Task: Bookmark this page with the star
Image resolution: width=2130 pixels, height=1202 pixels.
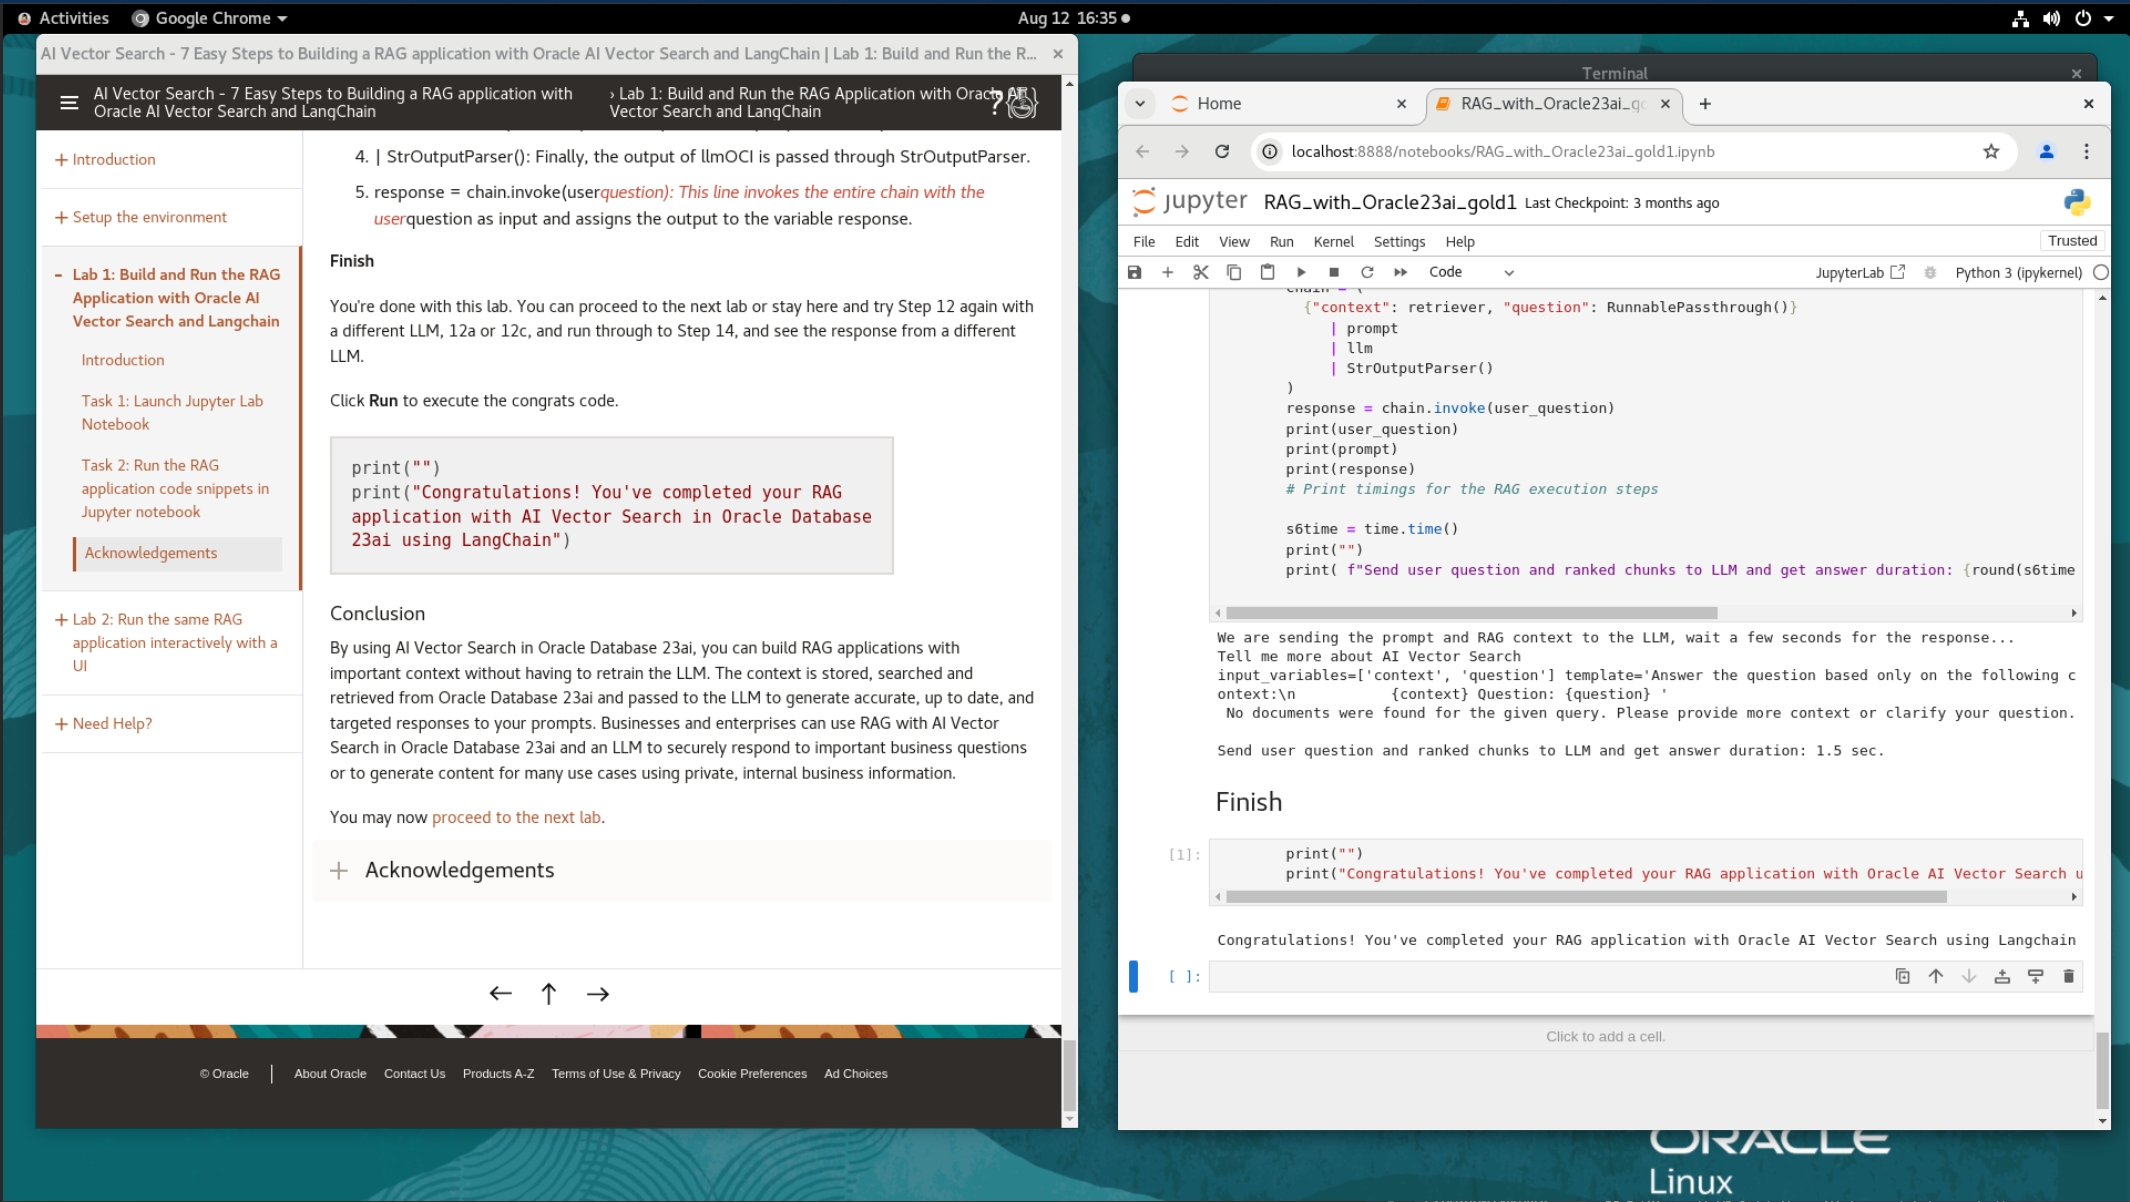Action: pos(1991,151)
